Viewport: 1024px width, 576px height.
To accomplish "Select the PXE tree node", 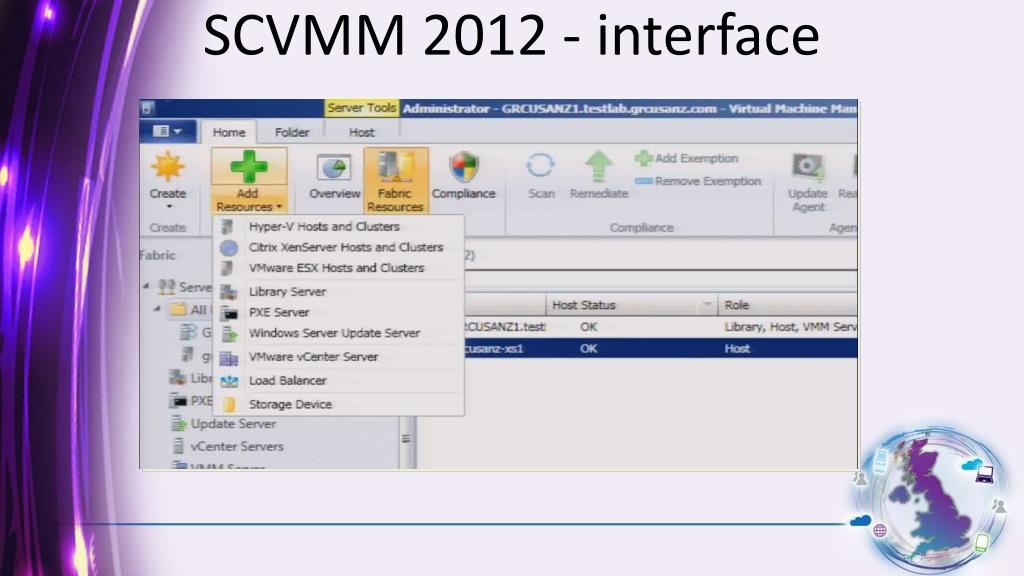I will (x=201, y=400).
